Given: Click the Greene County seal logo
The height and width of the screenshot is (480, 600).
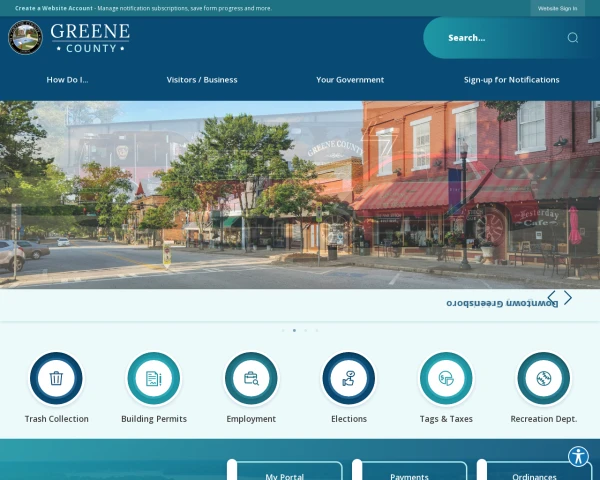Looking at the screenshot, I should point(25,38).
